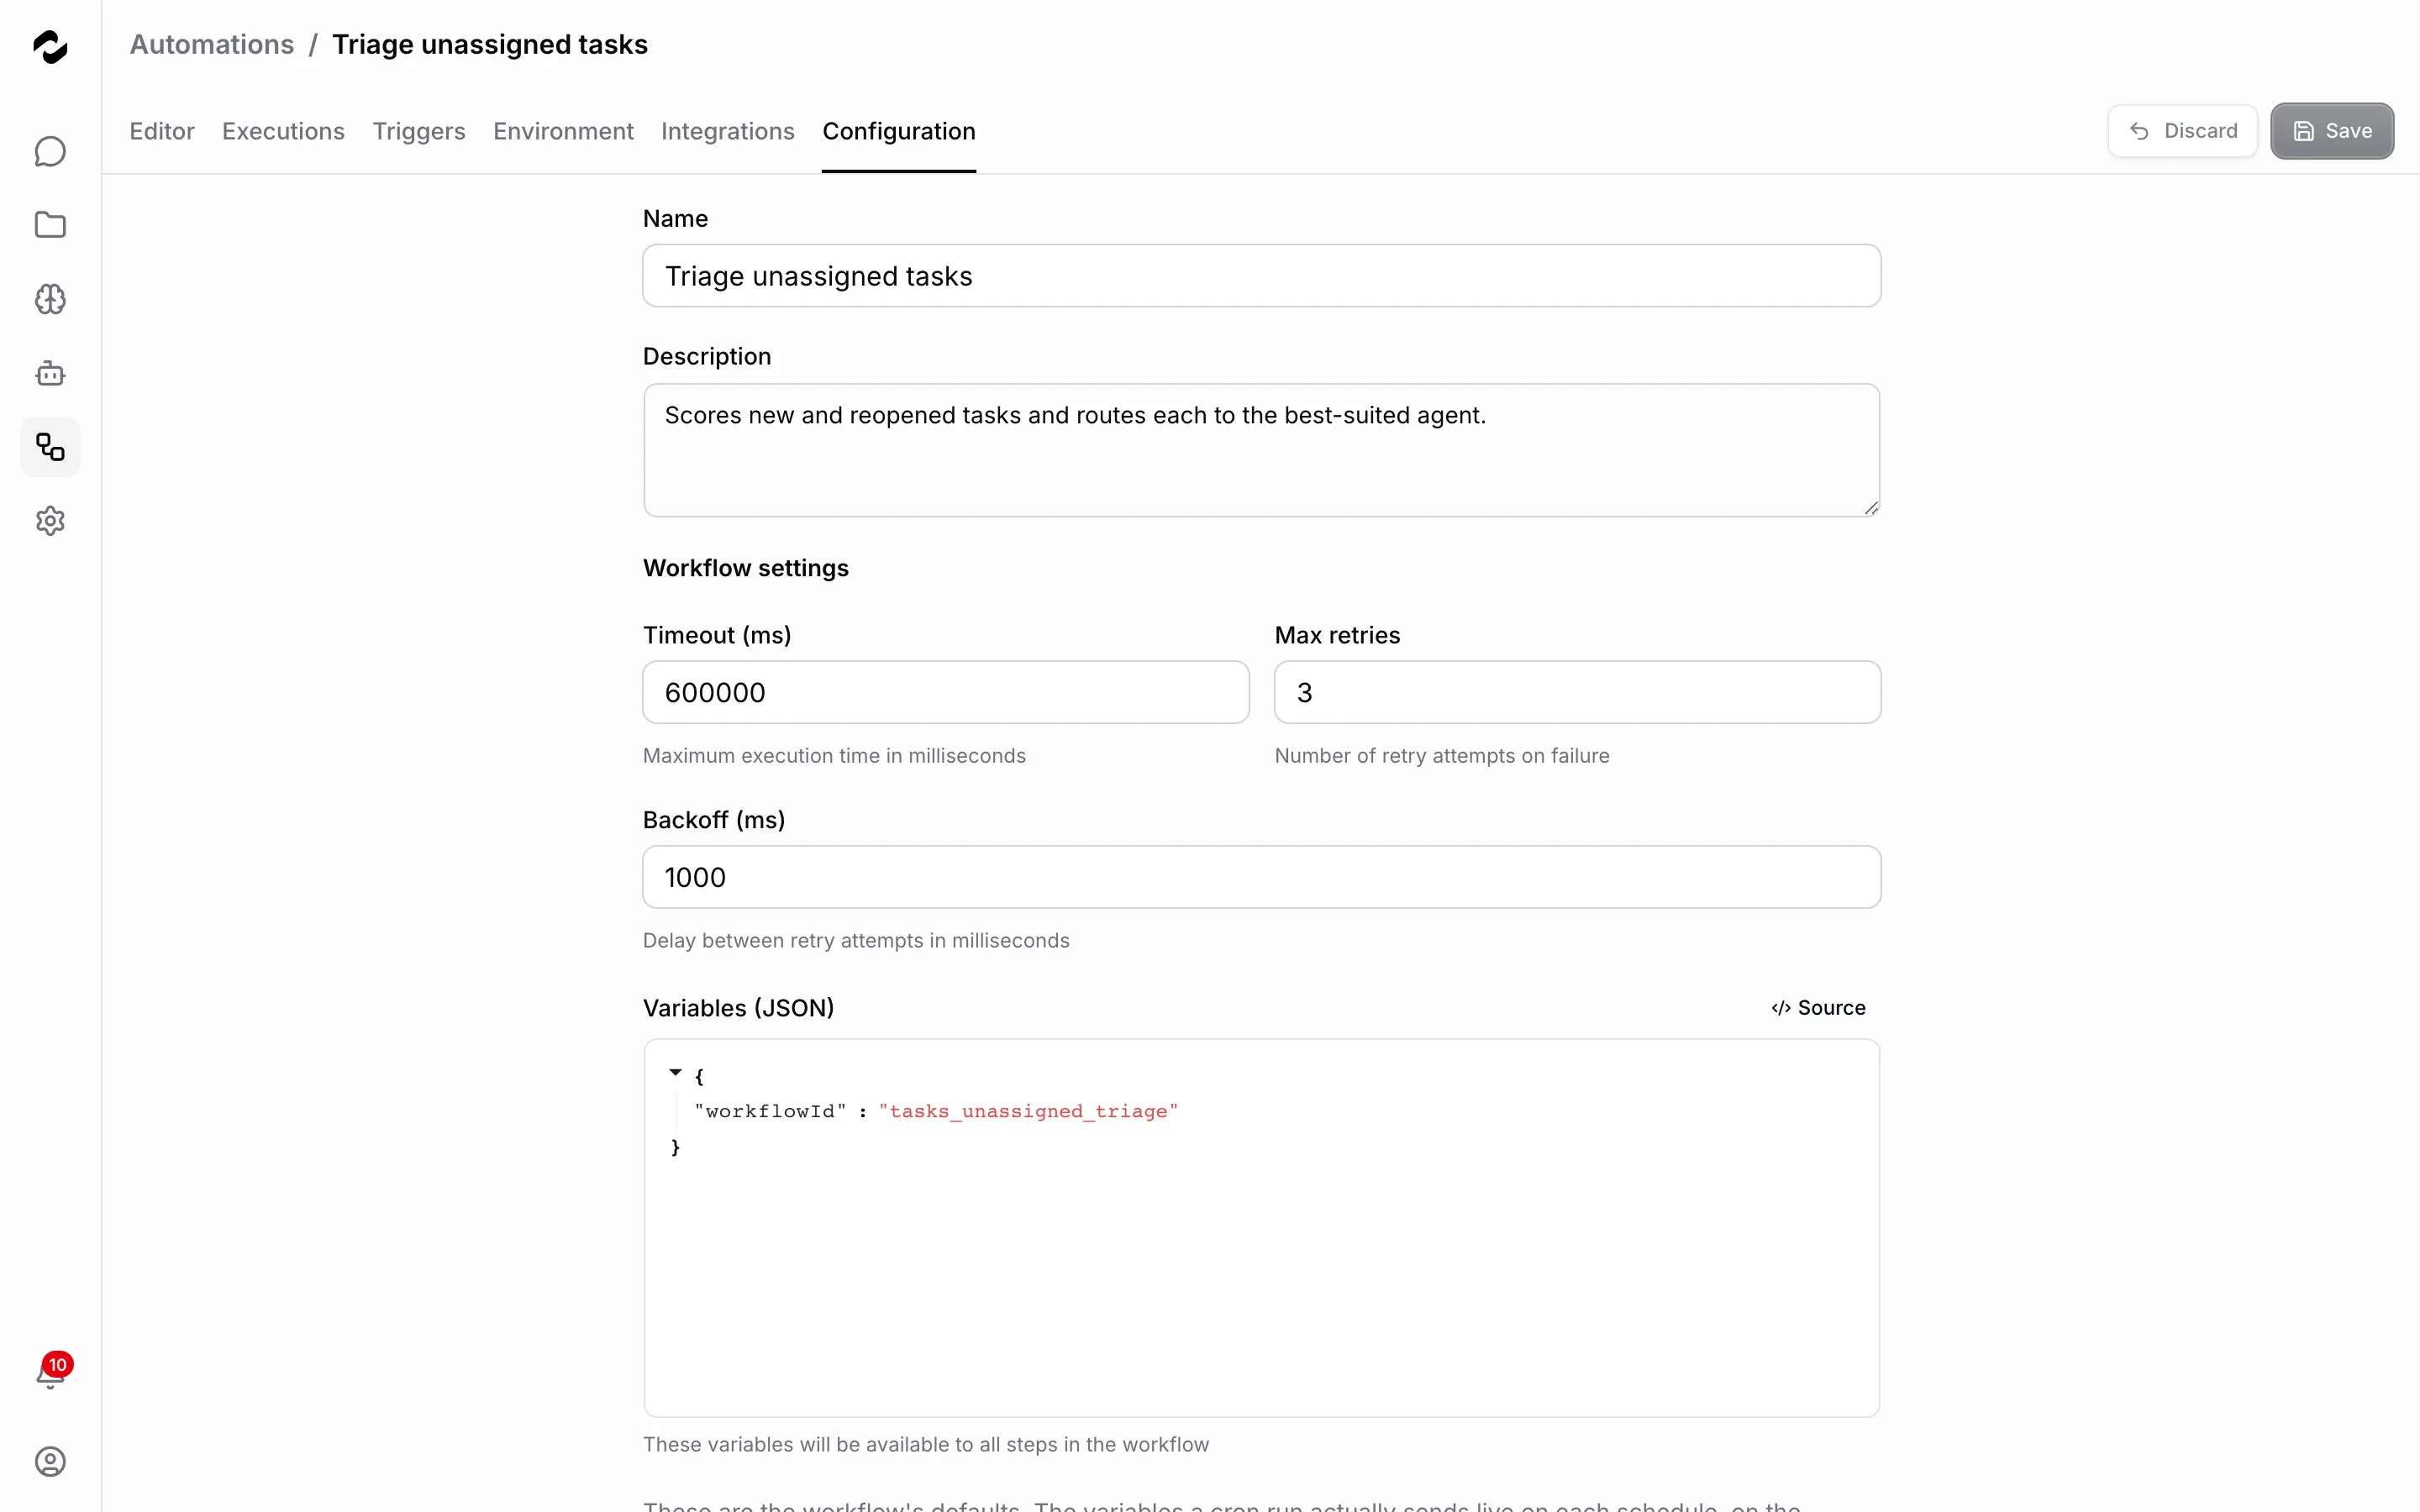Click "Delay between retry attempts" hint text

[856, 941]
